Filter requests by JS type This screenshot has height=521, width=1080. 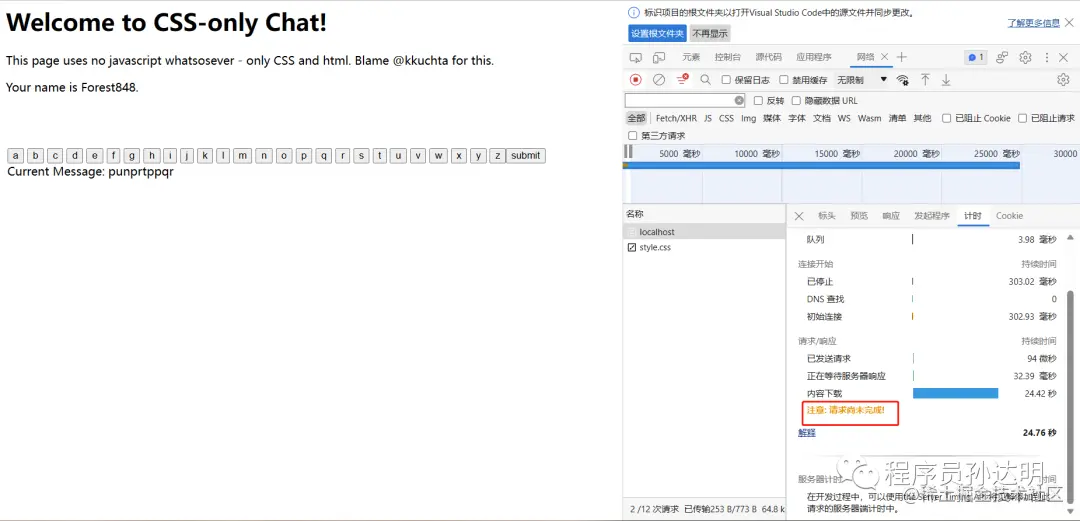click(x=708, y=119)
